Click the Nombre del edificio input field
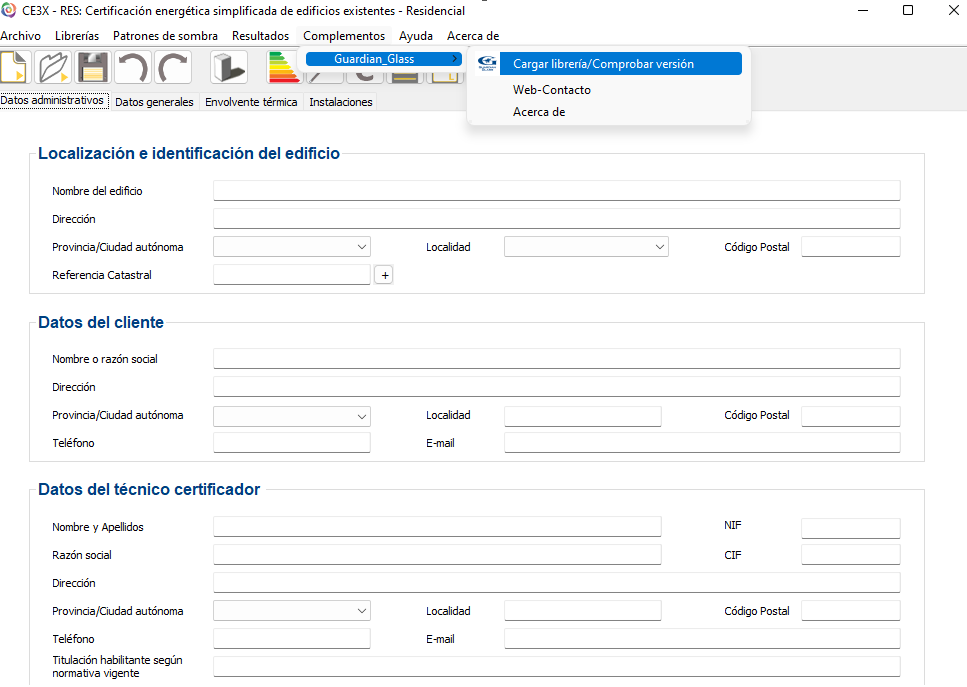 point(556,191)
